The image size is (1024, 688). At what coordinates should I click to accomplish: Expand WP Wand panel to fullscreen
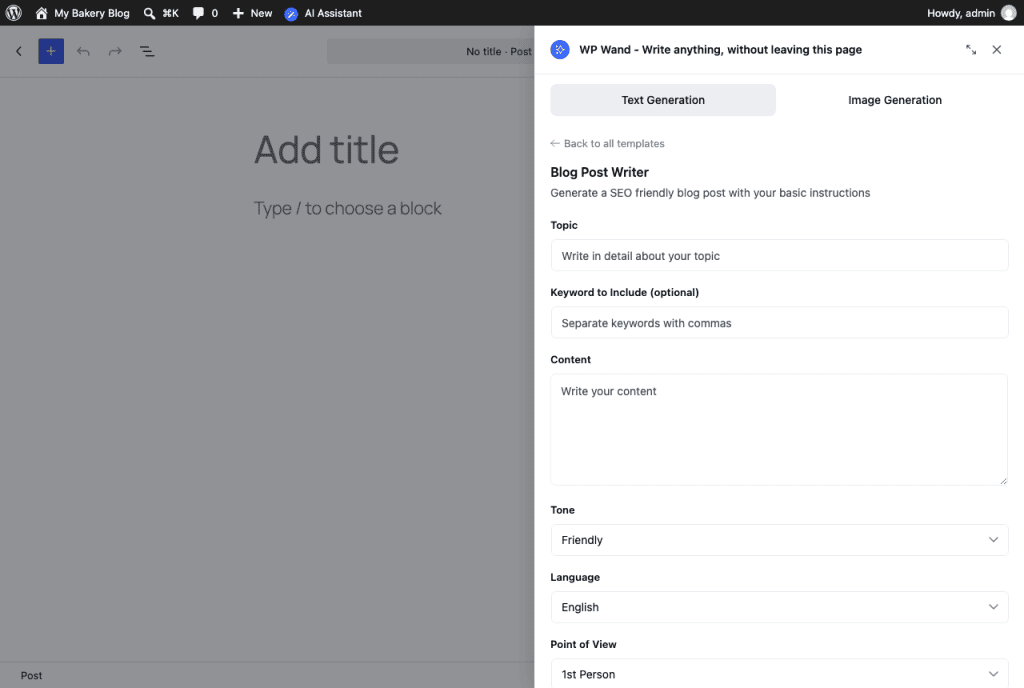pyautogui.click(x=971, y=50)
